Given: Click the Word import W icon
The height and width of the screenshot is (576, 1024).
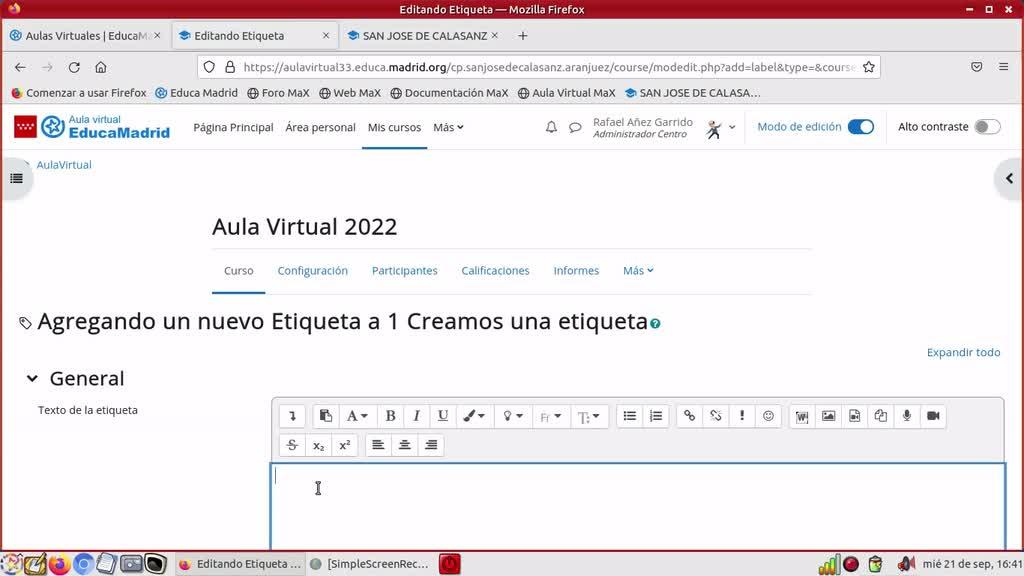Looking at the screenshot, I should click(x=802, y=416).
